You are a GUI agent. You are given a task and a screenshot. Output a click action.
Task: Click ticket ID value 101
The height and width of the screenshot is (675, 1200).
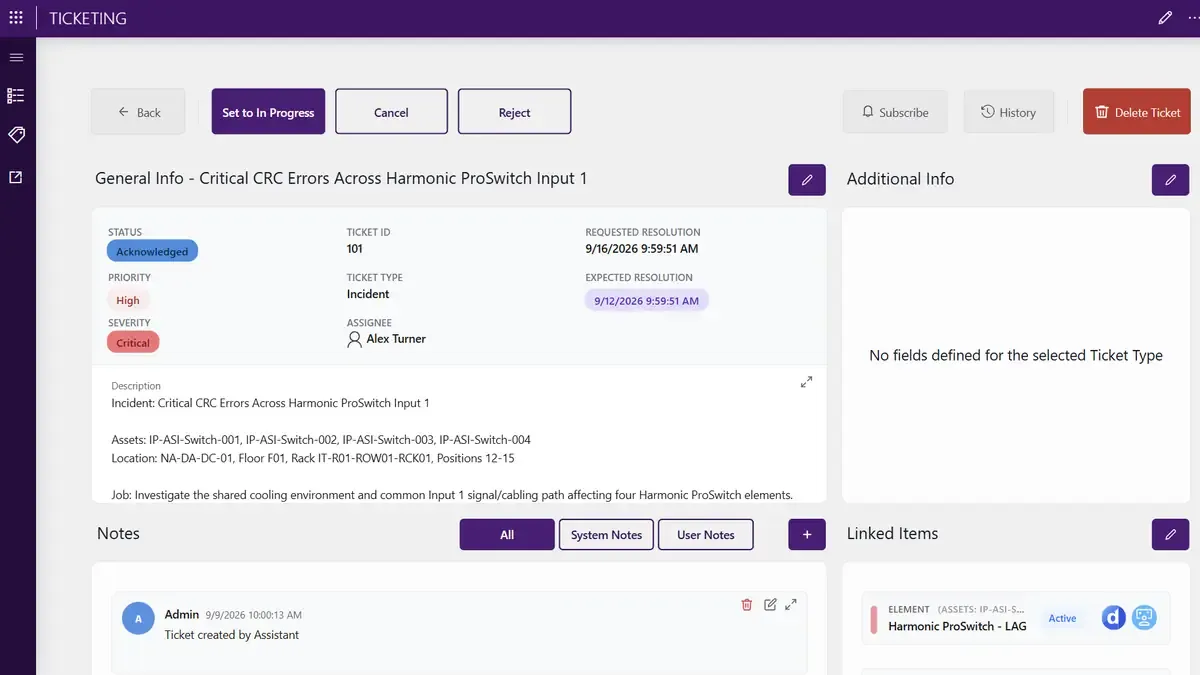click(x=355, y=249)
